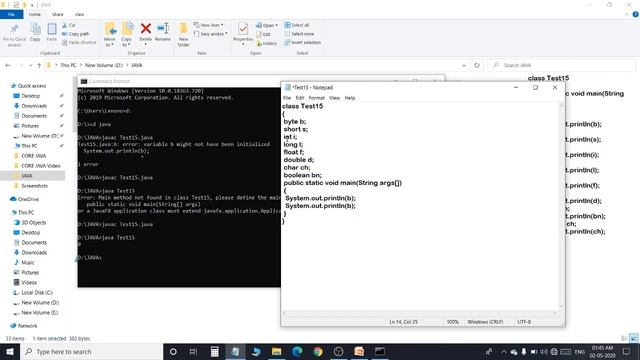Click the Up one level arrow
640x360 pixels.
pos(39,65)
